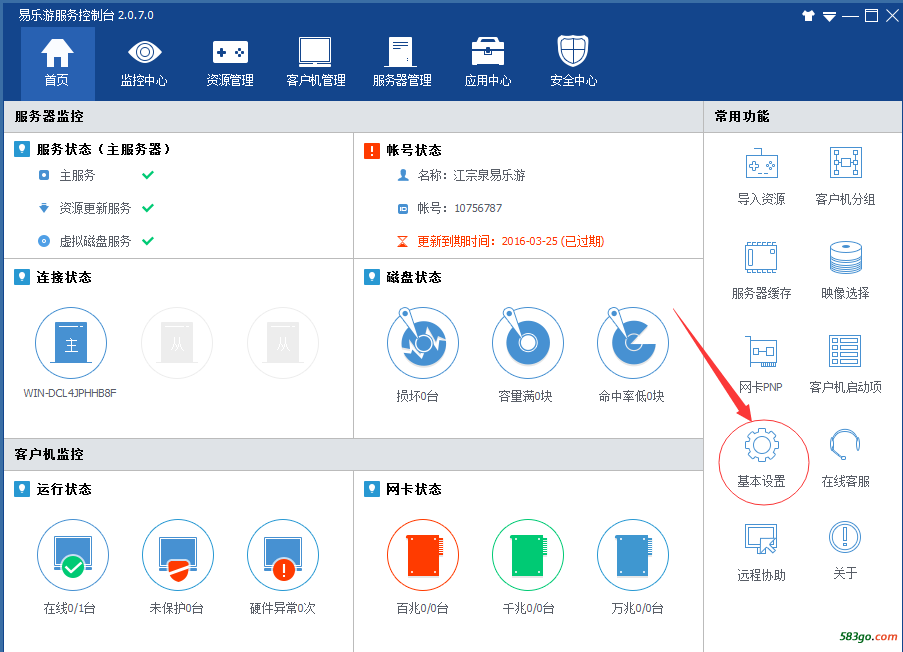Click the last greyed 从 server icon
Screen dimensions: 903x652
pyautogui.click(x=283, y=343)
